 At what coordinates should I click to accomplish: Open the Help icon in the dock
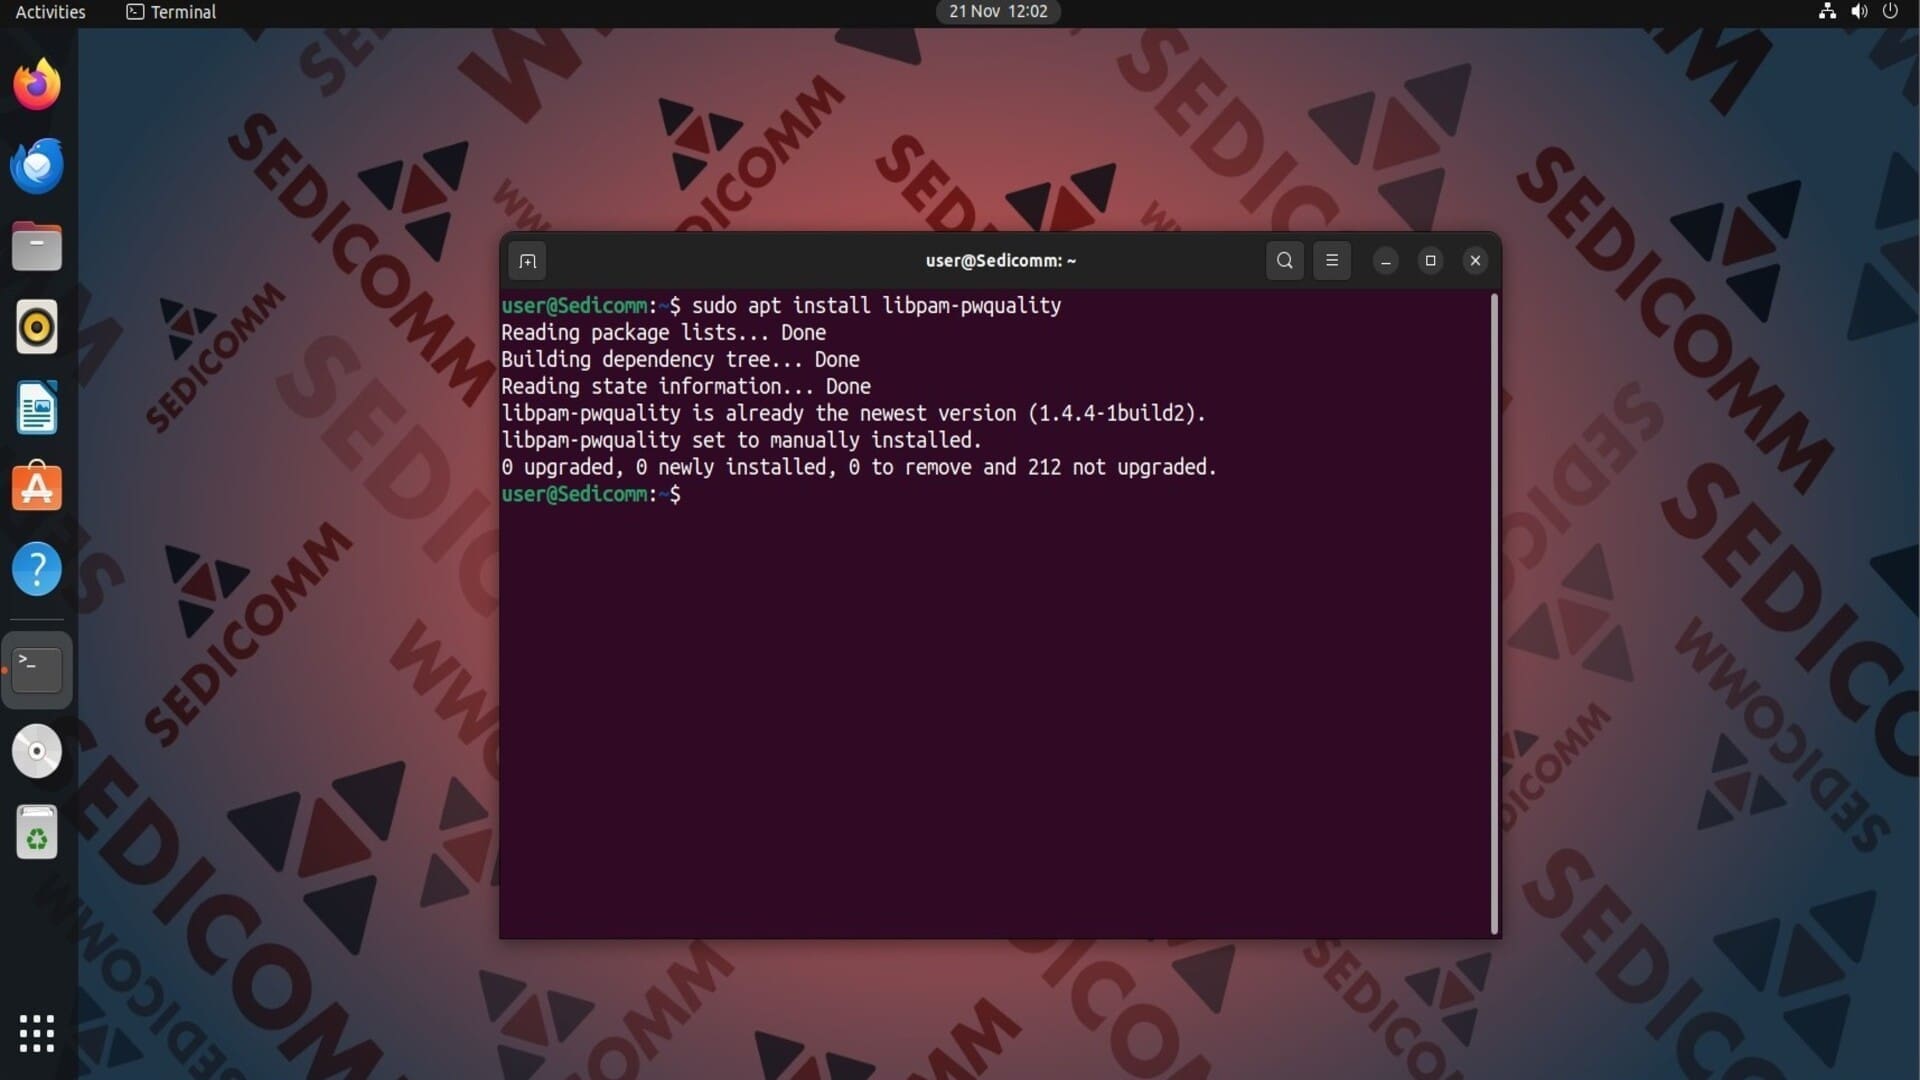pos(37,569)
